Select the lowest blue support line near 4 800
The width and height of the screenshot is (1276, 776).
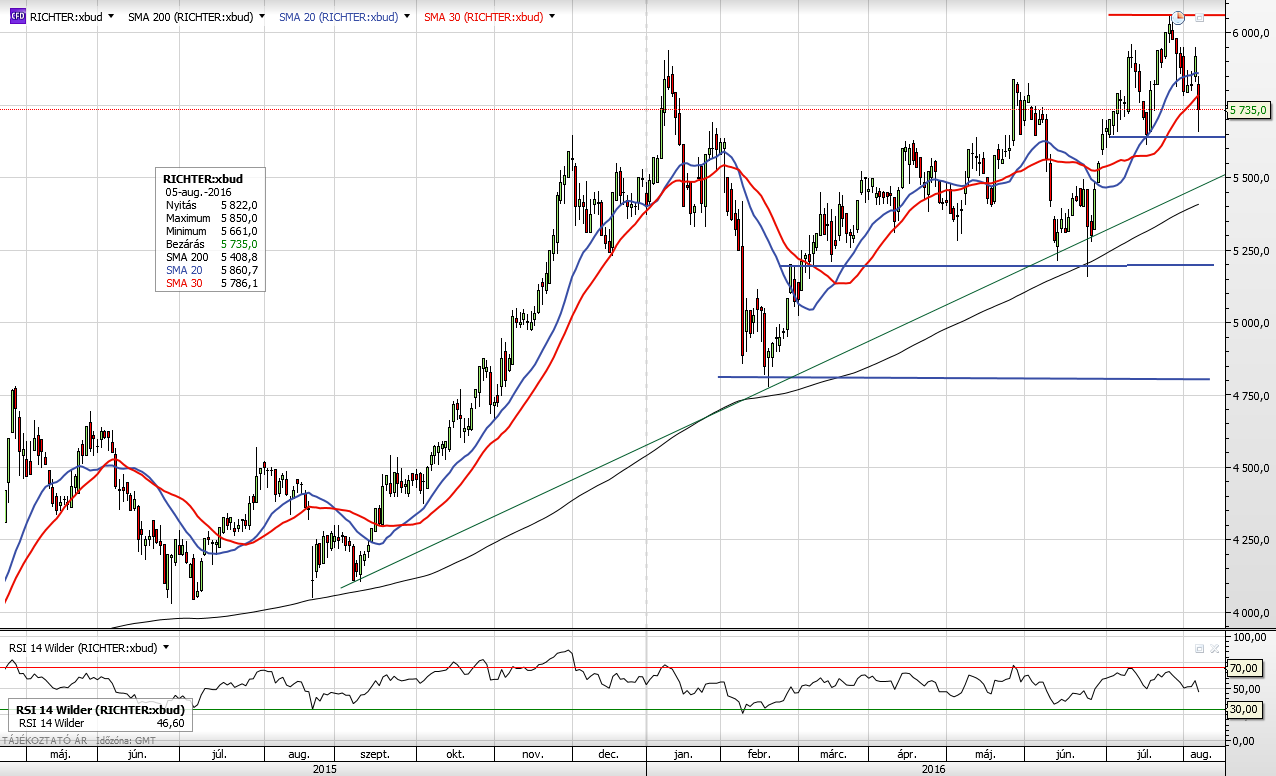point(964,378)
